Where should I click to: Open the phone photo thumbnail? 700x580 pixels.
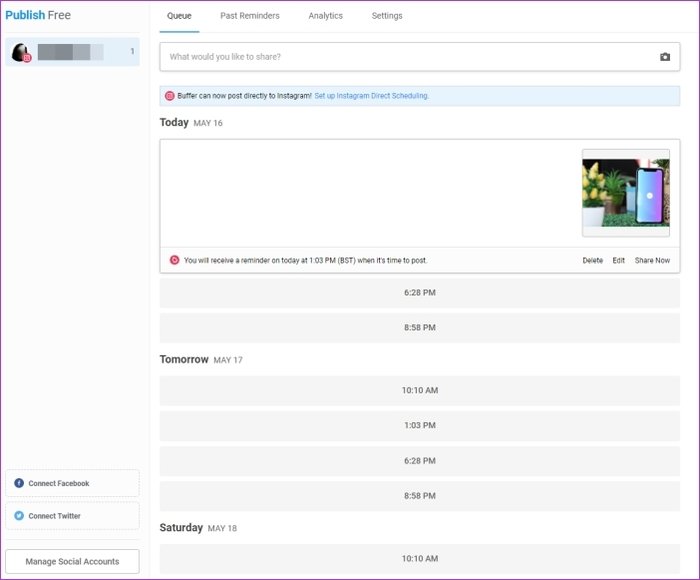[x=625, y=193]
